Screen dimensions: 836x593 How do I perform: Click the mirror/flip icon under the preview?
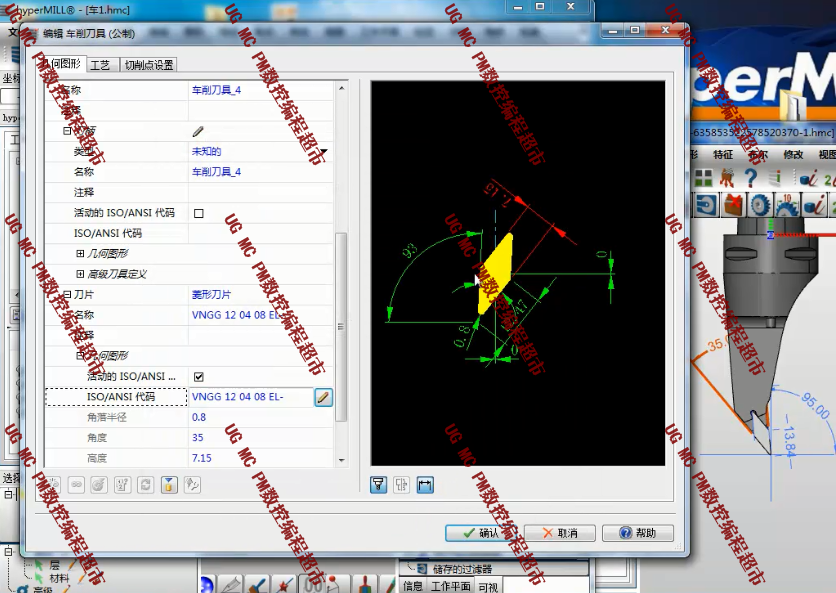[401, 485]
